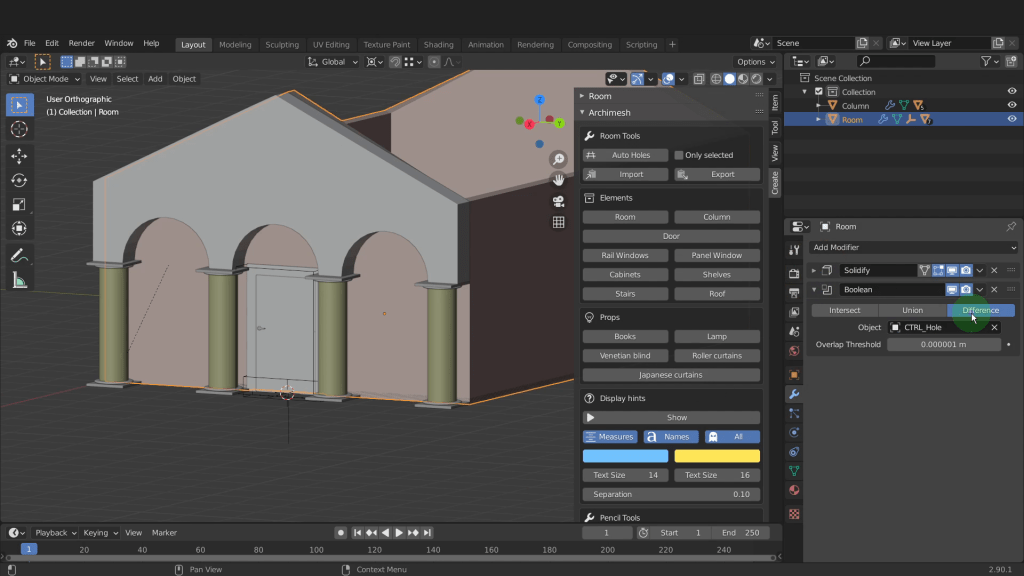Choose the Rotate tool
This screenshot has height=576, width=1024.
point(19,180)
